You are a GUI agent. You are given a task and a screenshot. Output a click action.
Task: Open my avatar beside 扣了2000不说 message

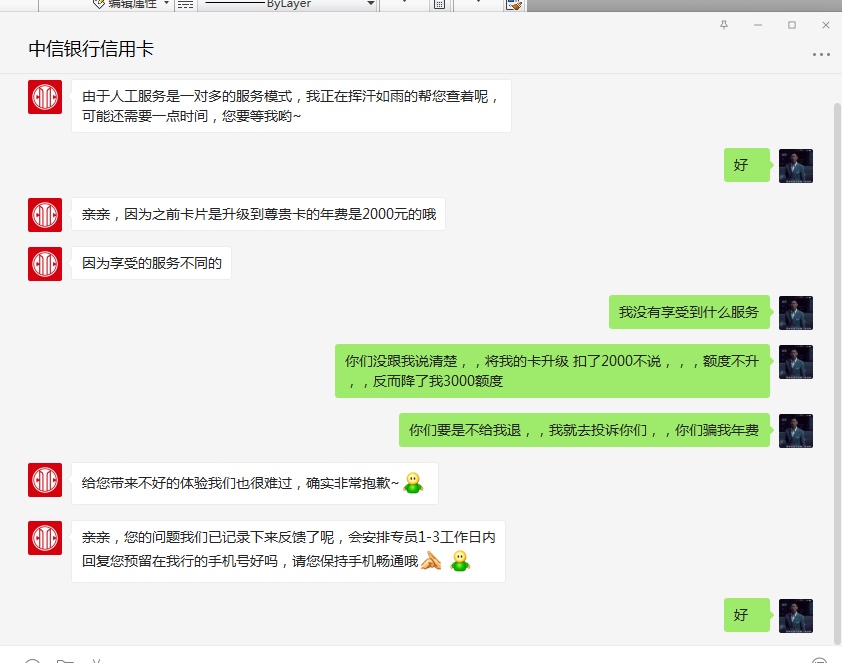point(796,362)
